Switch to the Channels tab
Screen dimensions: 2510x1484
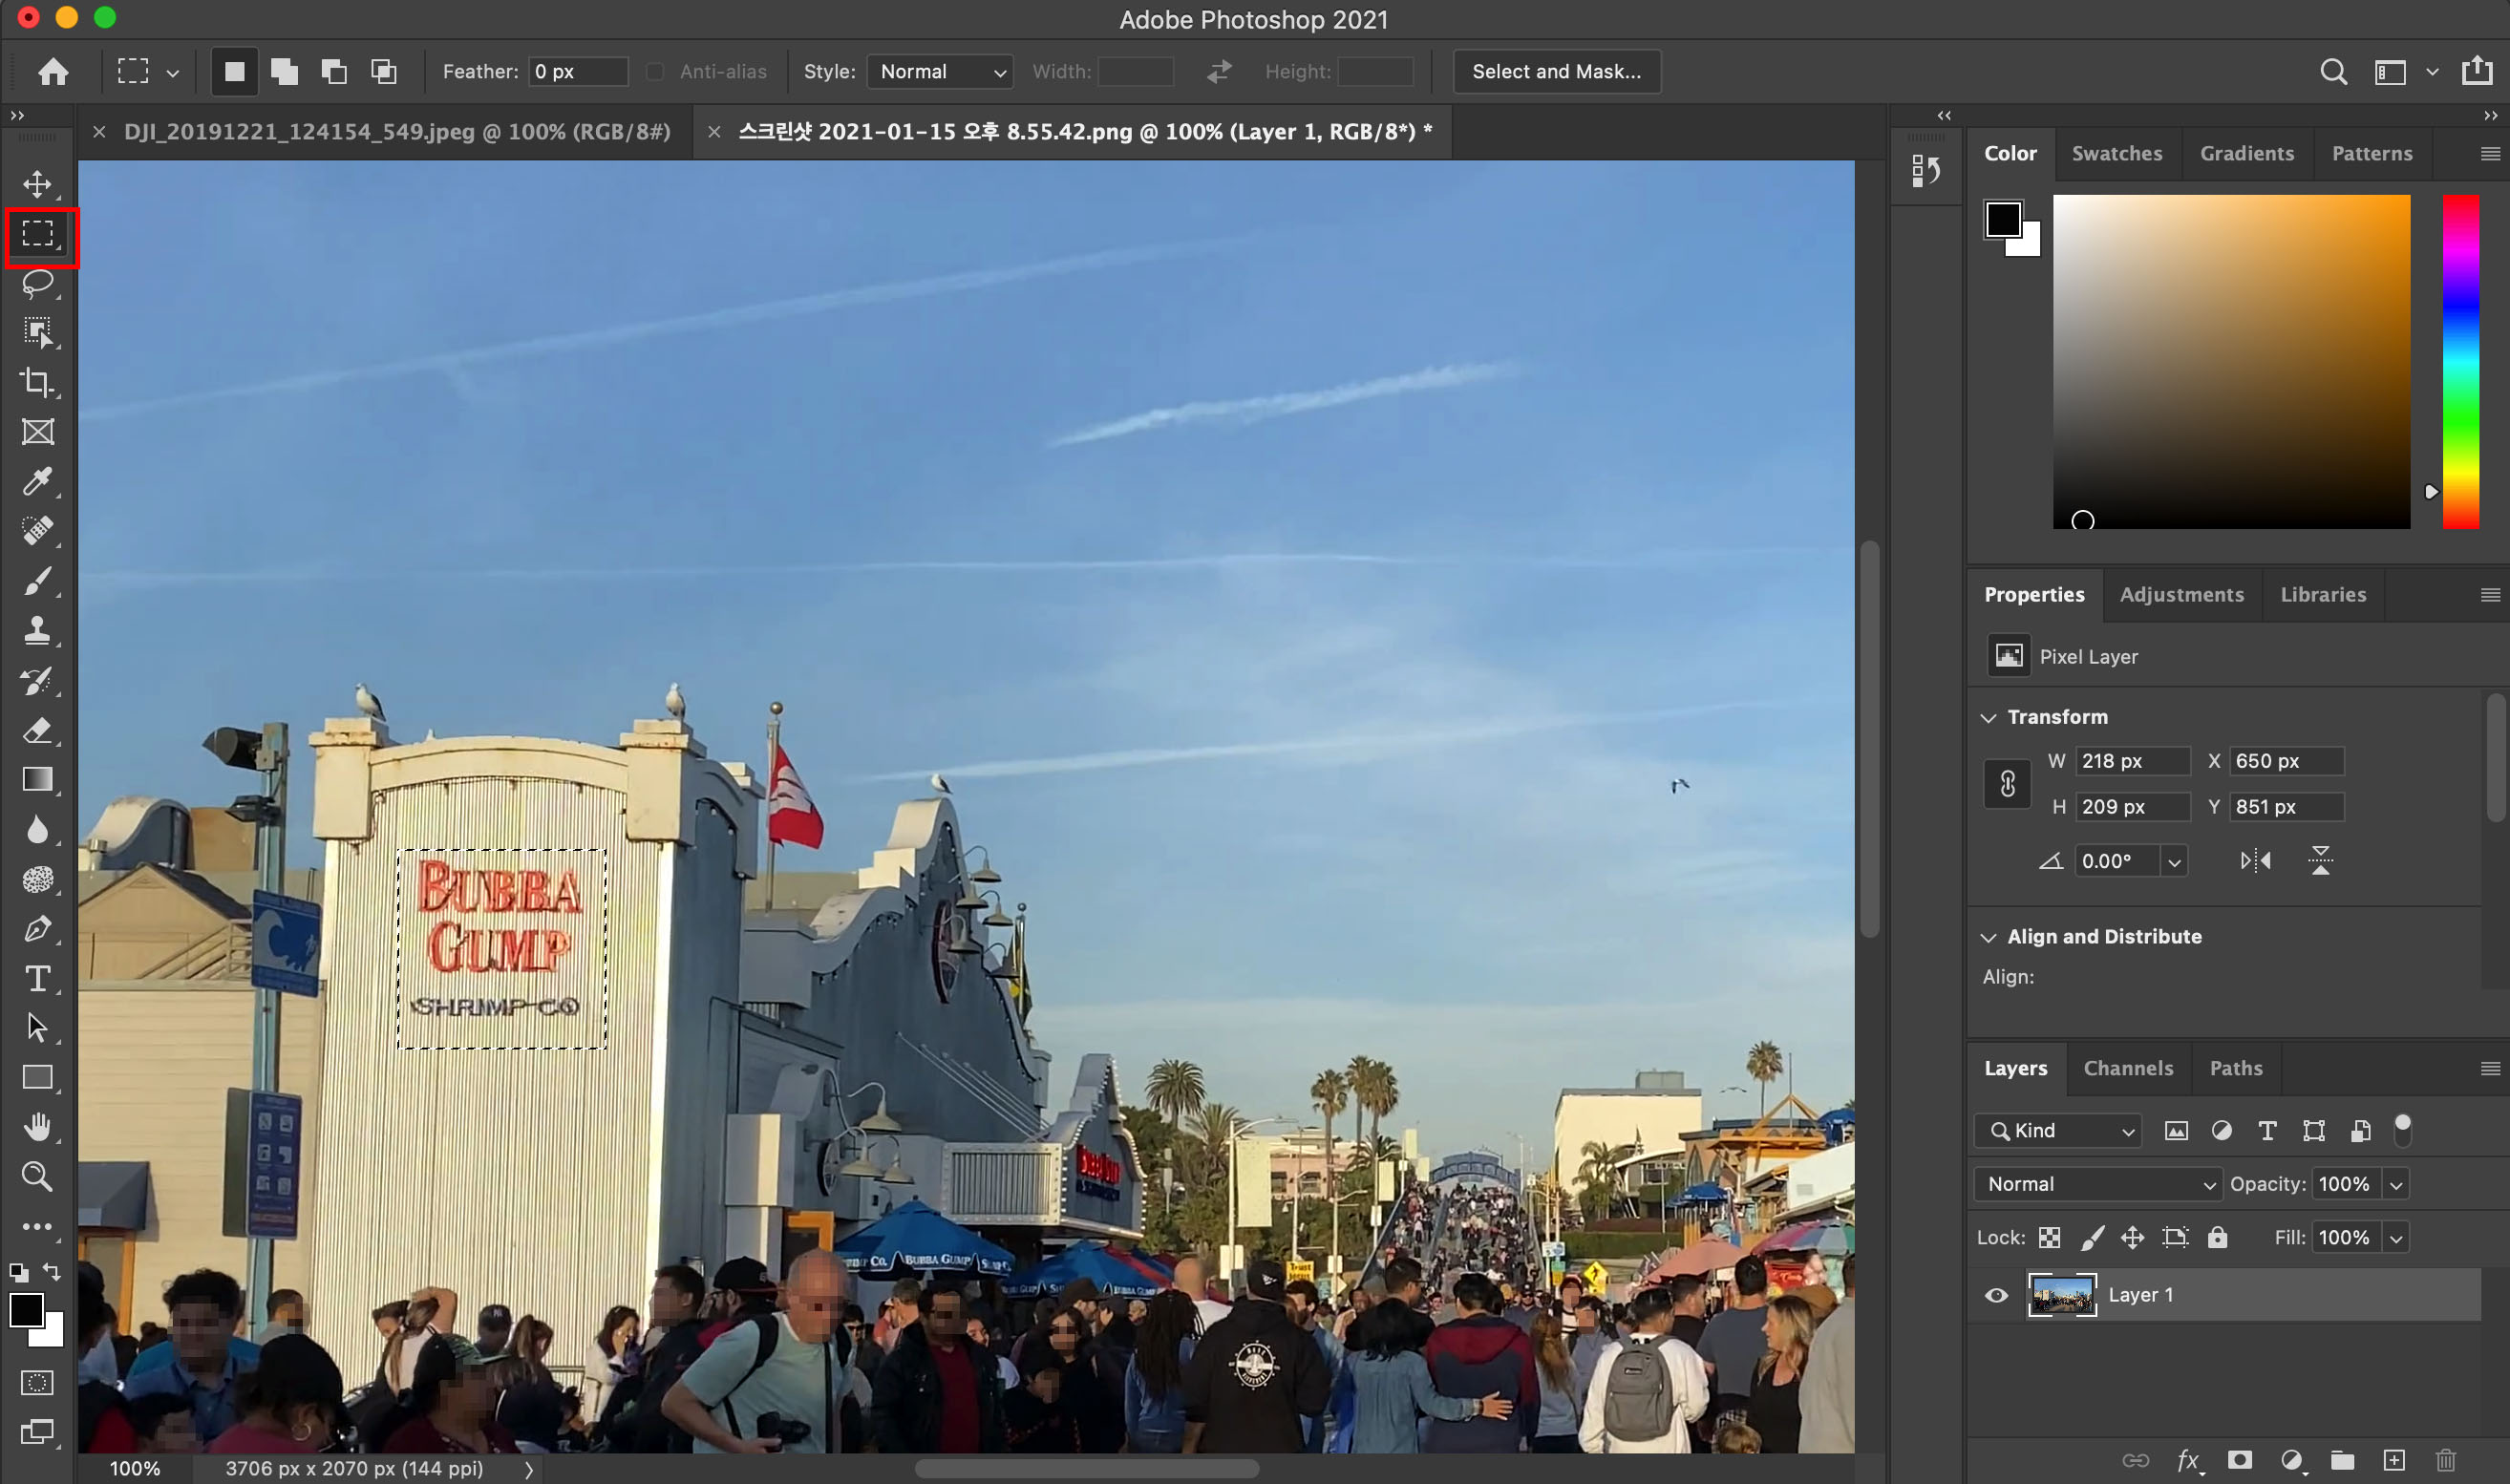click(2128, 1068)
